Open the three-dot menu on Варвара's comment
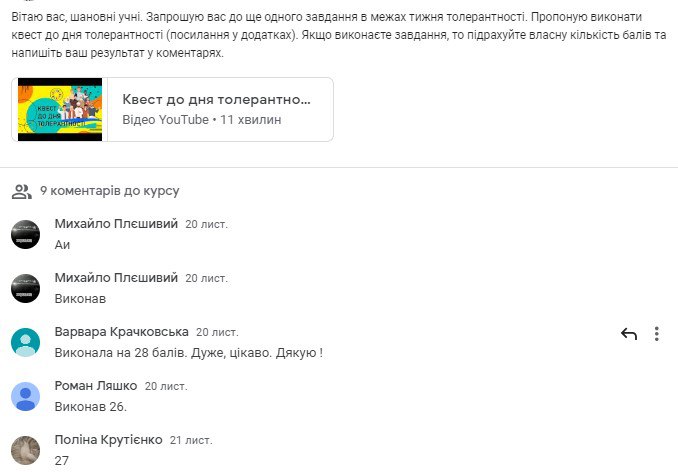This screenshot has height=472, width=678. [x=656, y=334]
